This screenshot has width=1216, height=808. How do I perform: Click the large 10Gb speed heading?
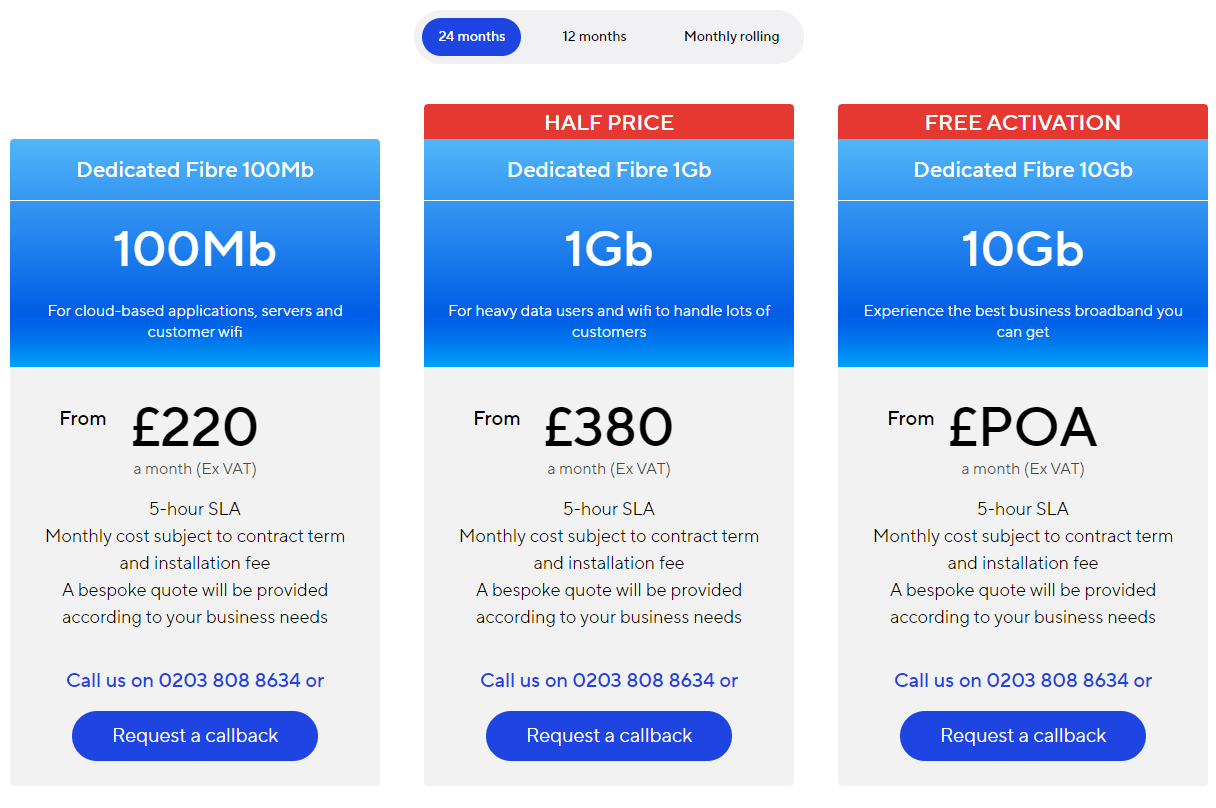click(1023, 249)
